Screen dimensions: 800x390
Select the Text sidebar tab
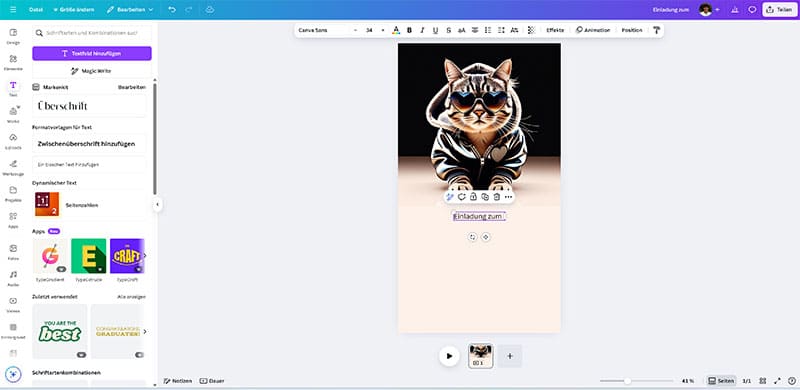(x=13, y=88)
